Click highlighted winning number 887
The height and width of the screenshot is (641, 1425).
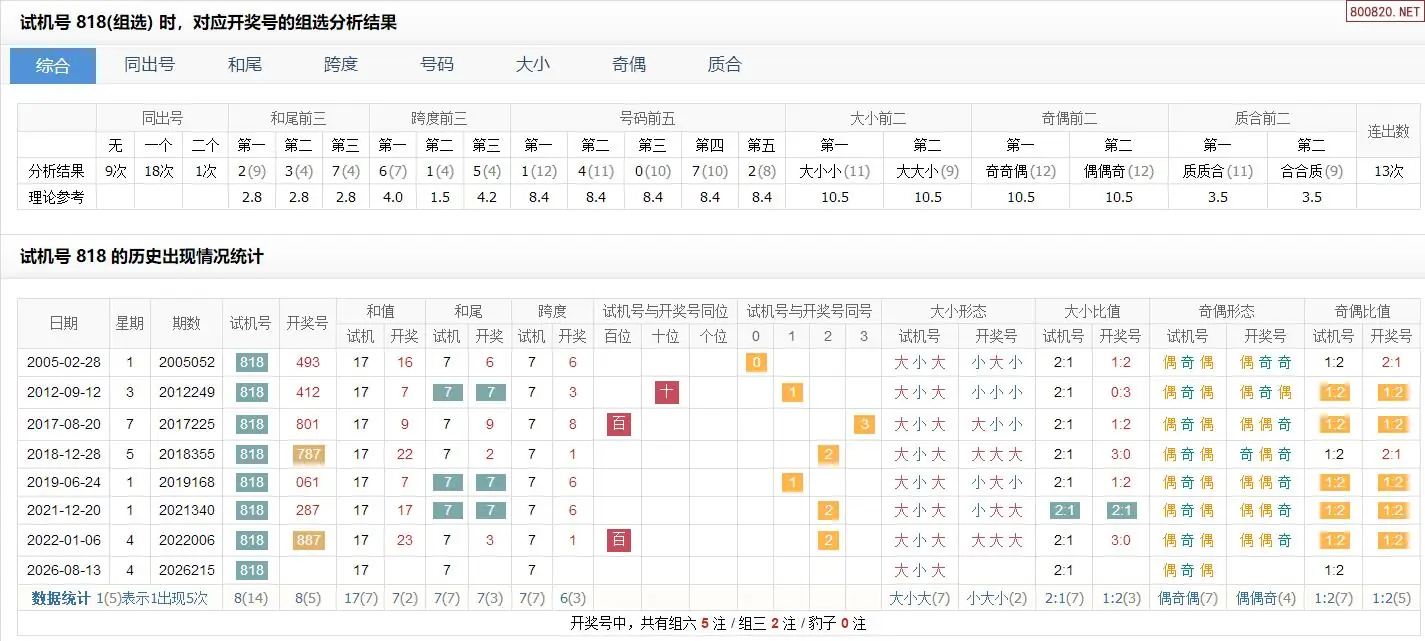pyautogui.click(x=308, y=541)
